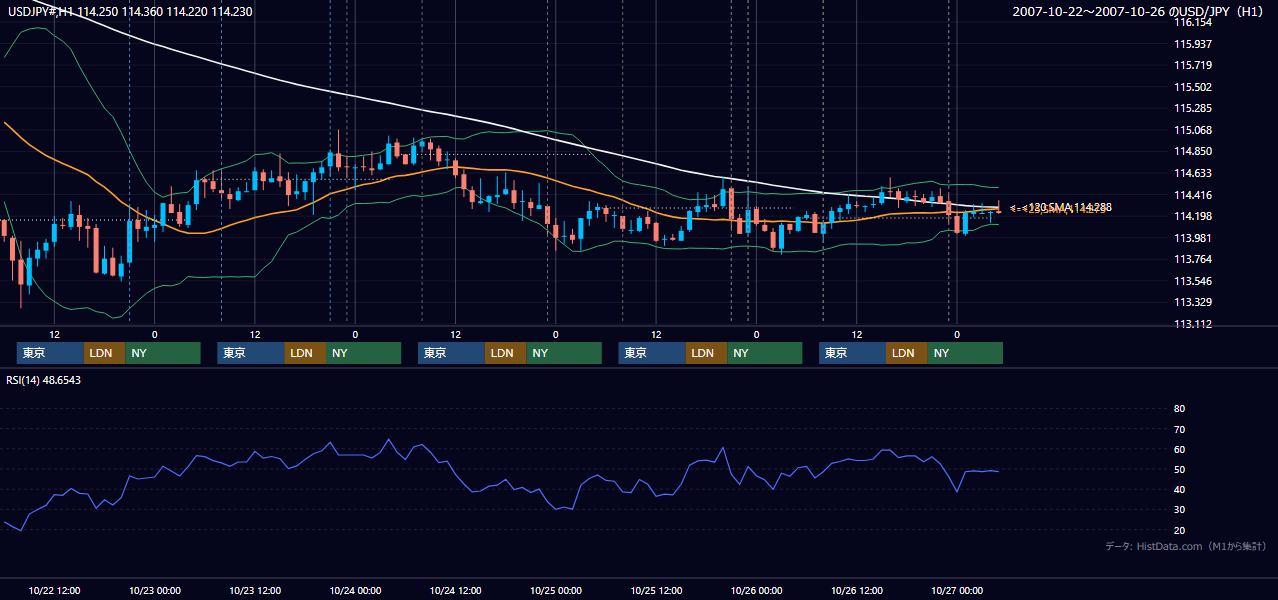
Task: Select the 10/25 NY session box
Action: 764,353
